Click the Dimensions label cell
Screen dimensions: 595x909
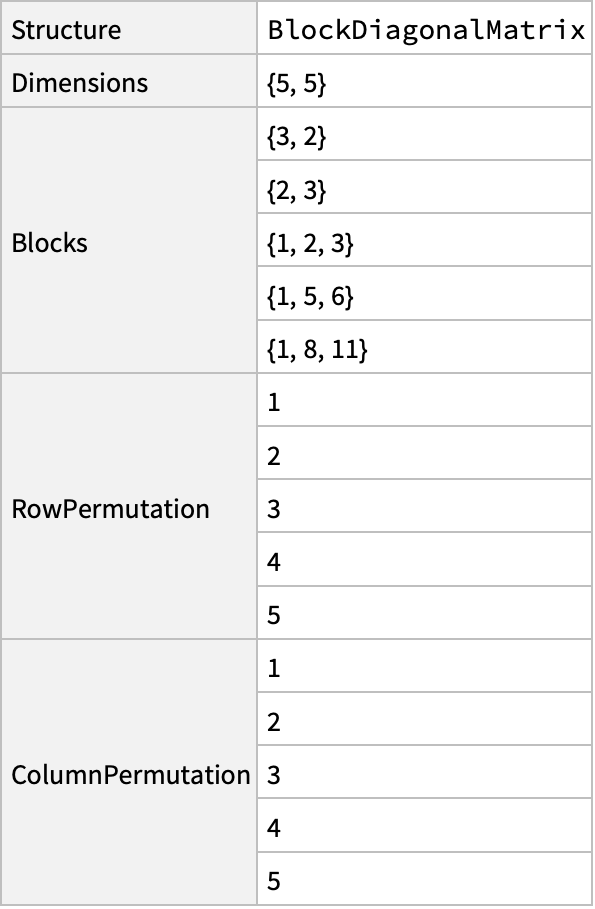point(129,82)
